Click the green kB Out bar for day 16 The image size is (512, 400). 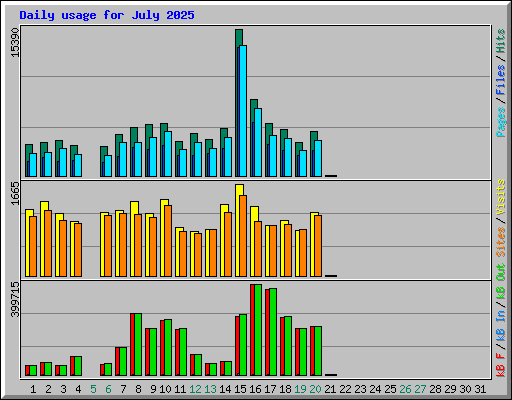[x=258, y=330]
